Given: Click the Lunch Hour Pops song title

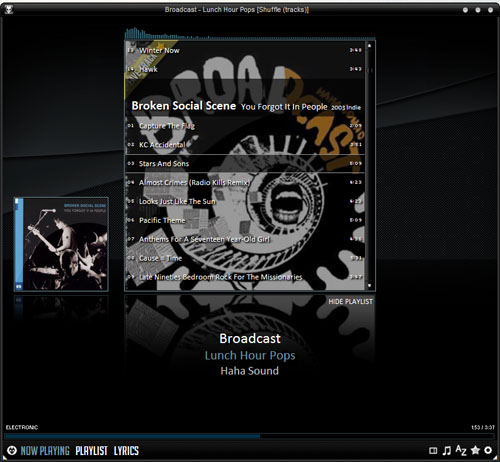Looking at the screenshot, I should 250,355.
